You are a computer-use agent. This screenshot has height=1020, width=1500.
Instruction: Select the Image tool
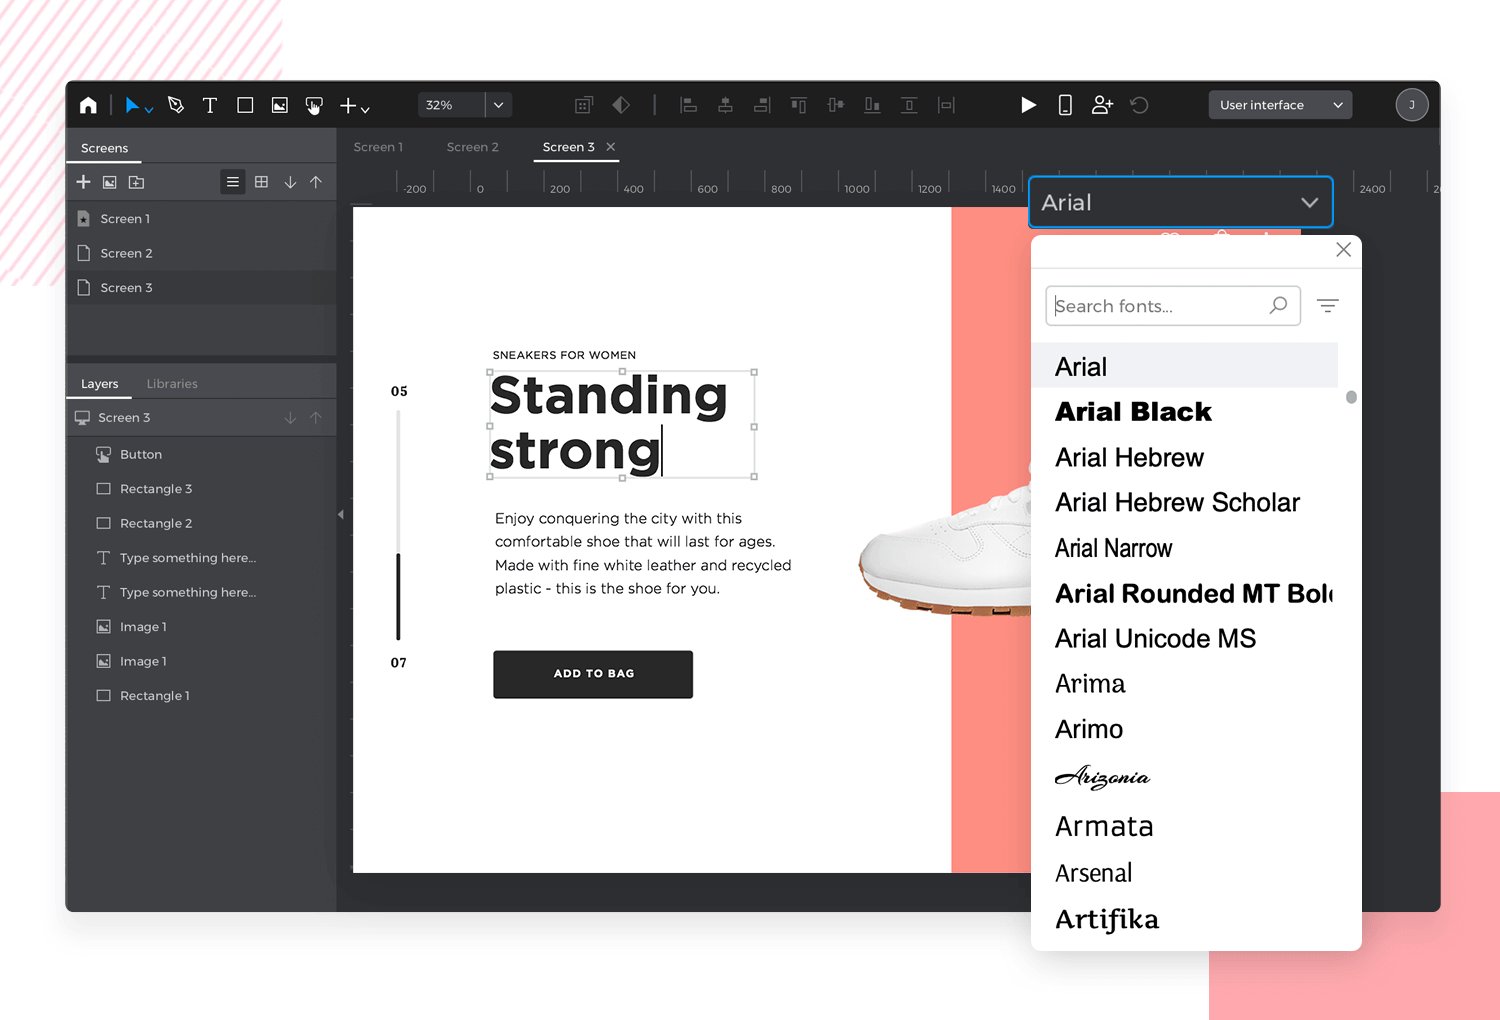click(x=280, y=105)
